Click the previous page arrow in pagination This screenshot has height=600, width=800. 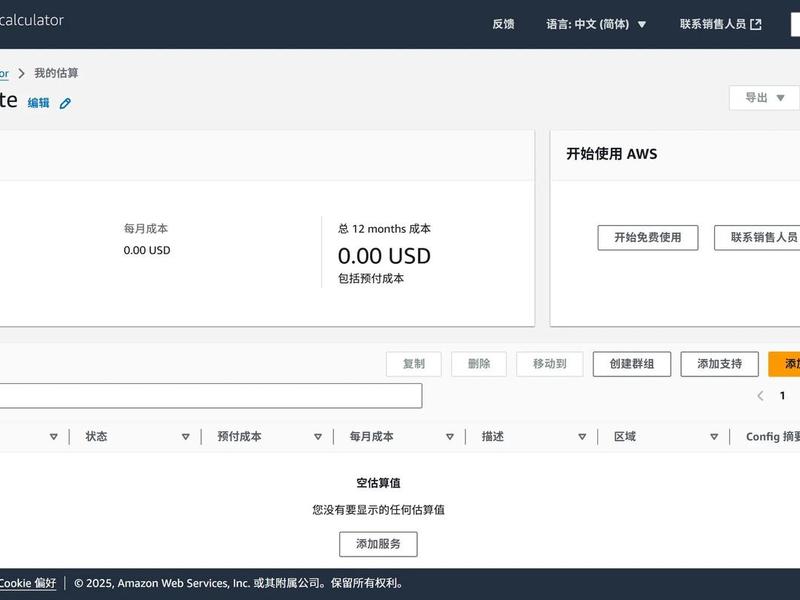tap(760, 395)
